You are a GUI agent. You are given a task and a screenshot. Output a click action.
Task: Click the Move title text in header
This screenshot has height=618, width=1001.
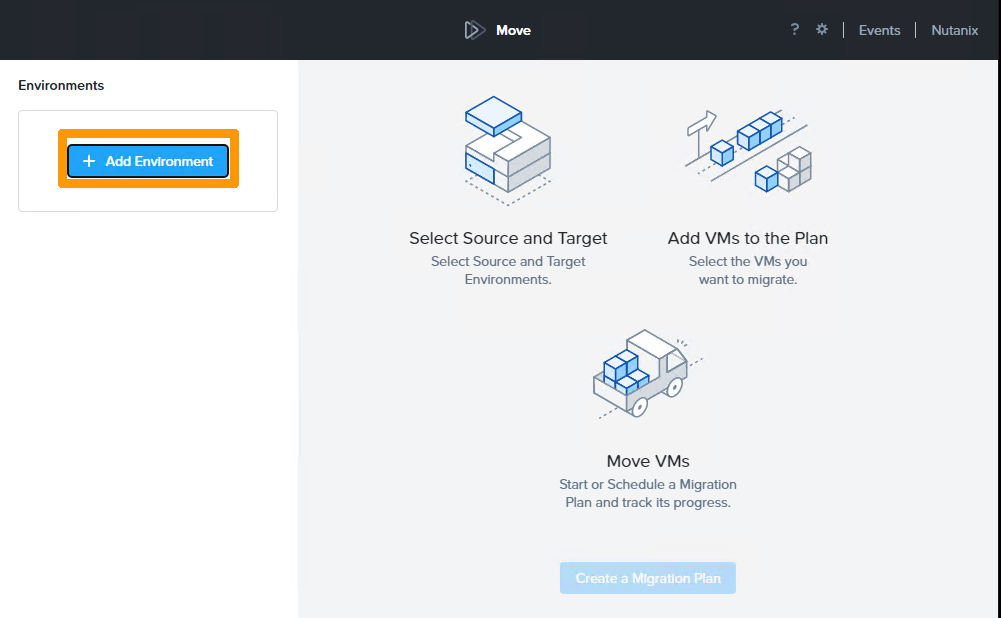point(513,30)
